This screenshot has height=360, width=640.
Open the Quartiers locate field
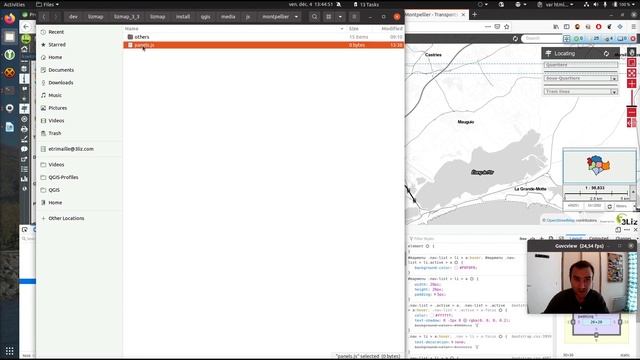[x=580, y=65]
